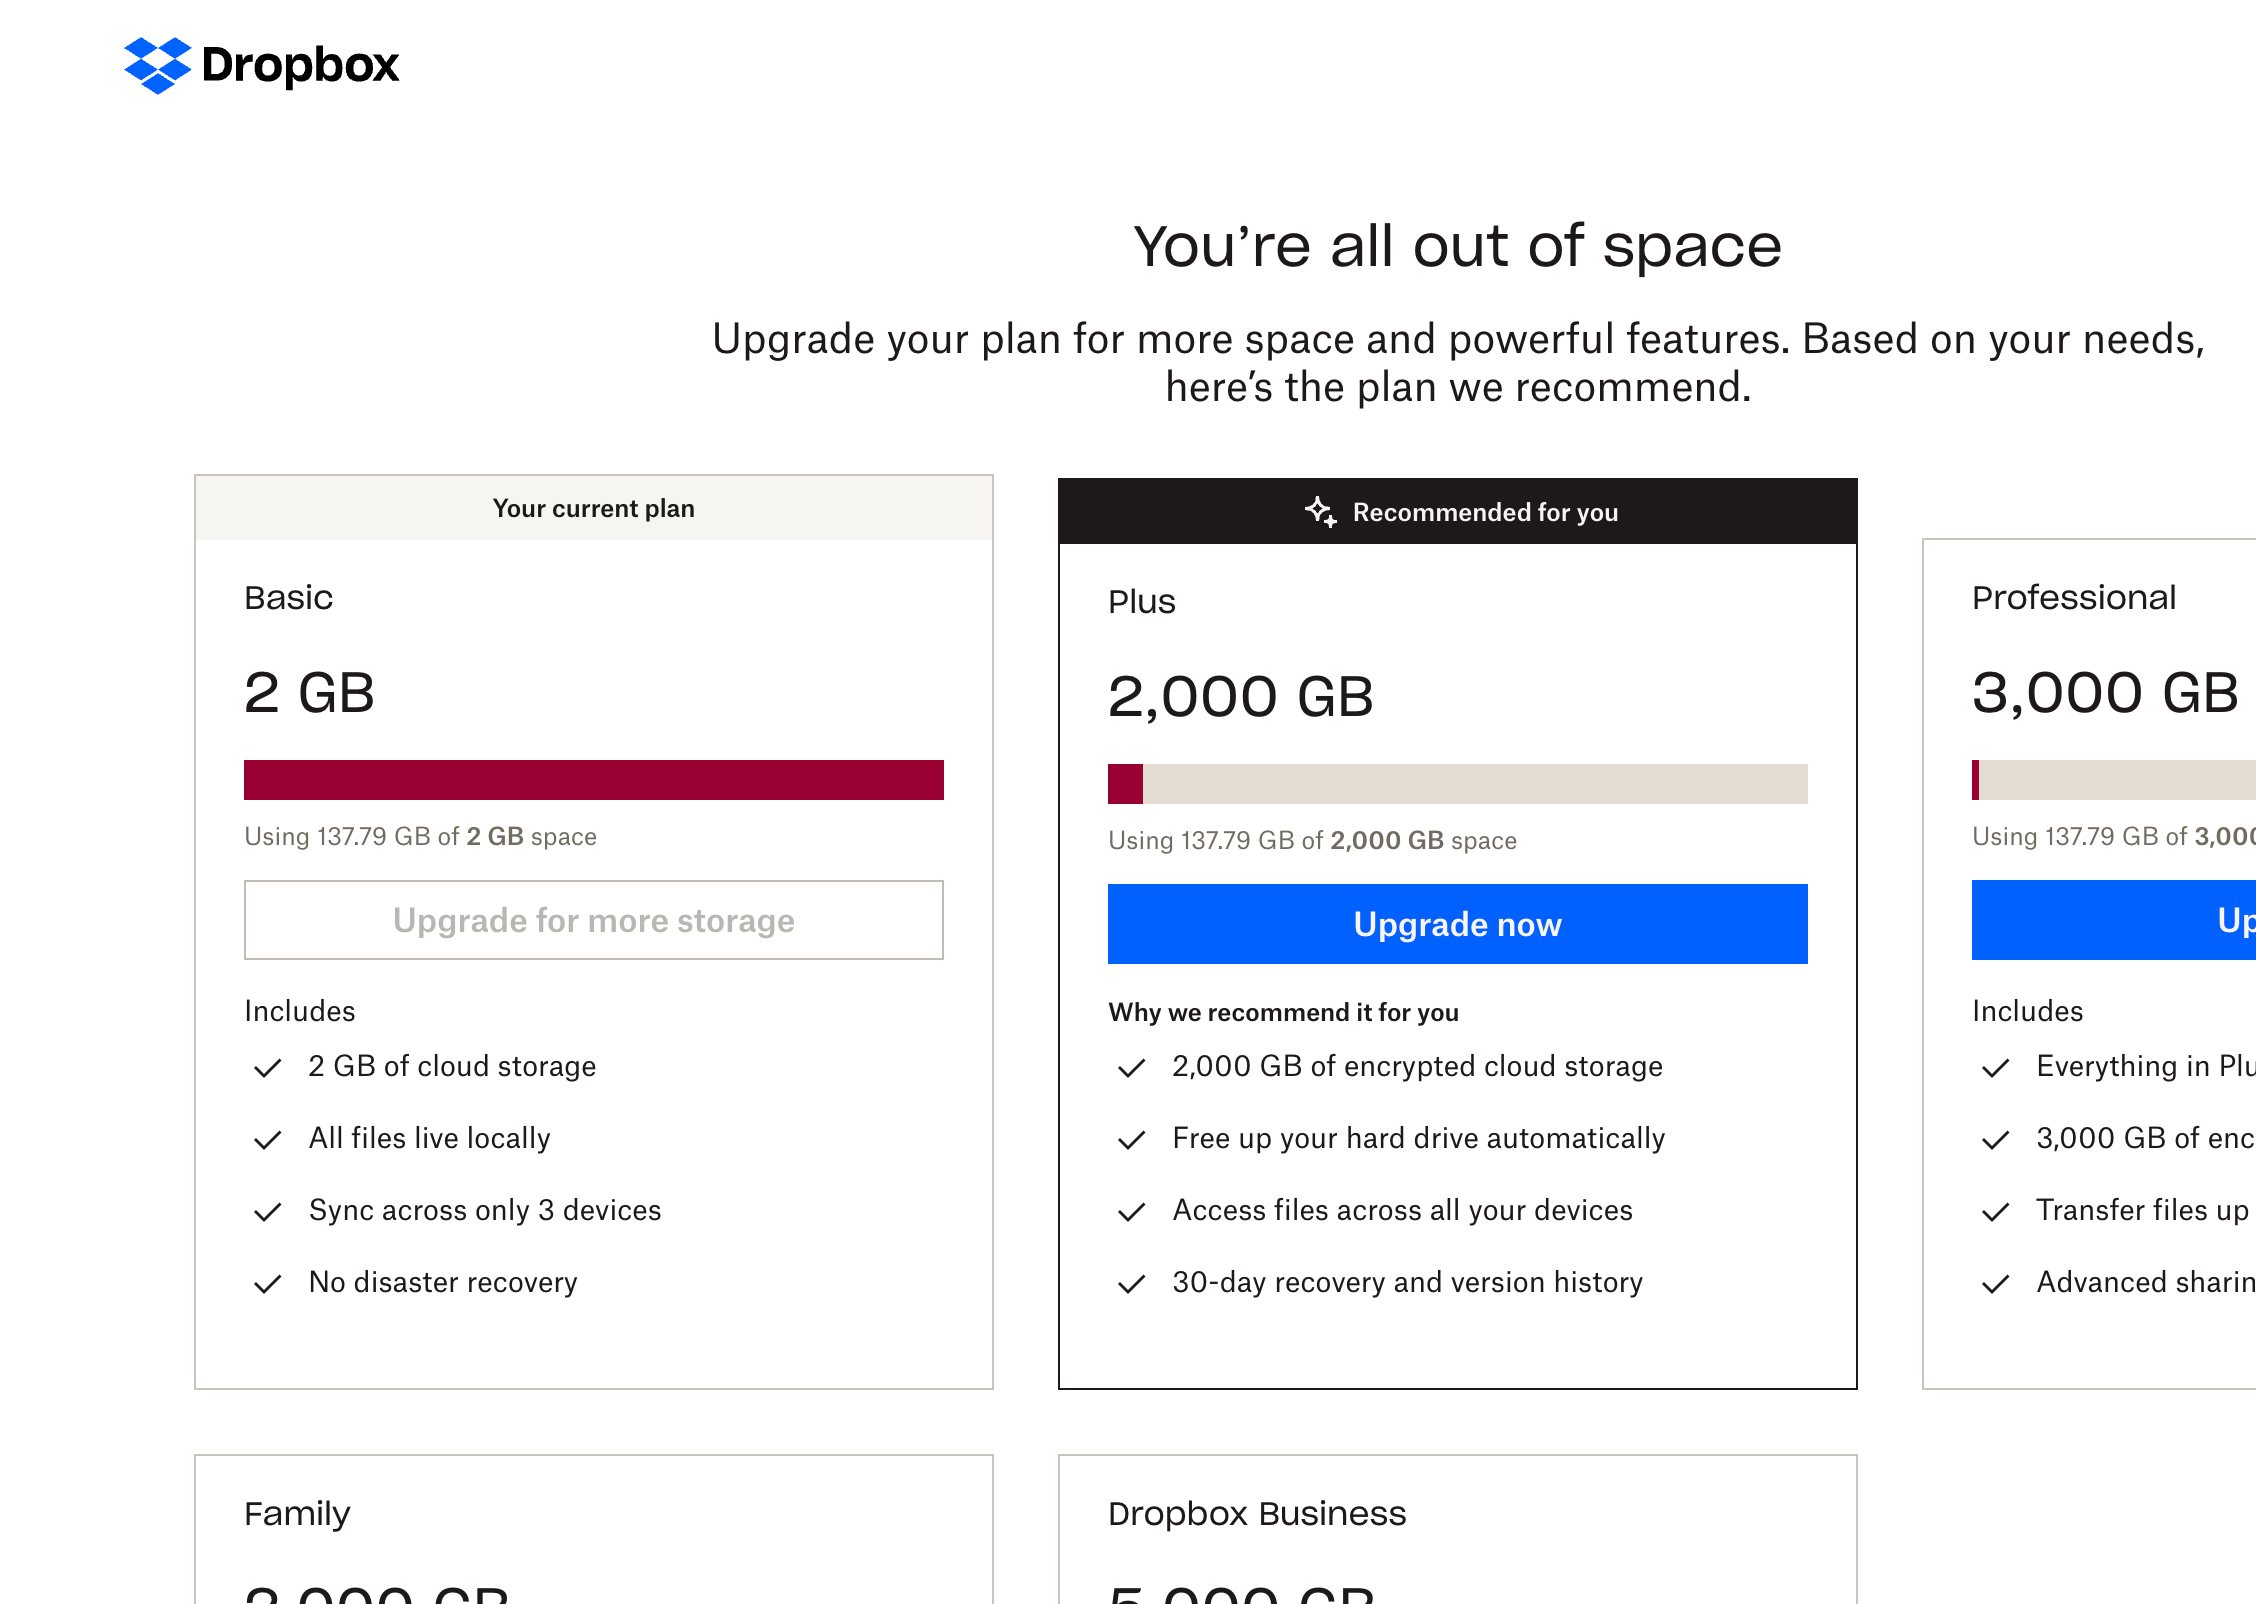Screen dimensions: 2256x1604
Task: Click Free up your hard drive automatically text
Action: pyautogui.click(x=1419, y=1138)
